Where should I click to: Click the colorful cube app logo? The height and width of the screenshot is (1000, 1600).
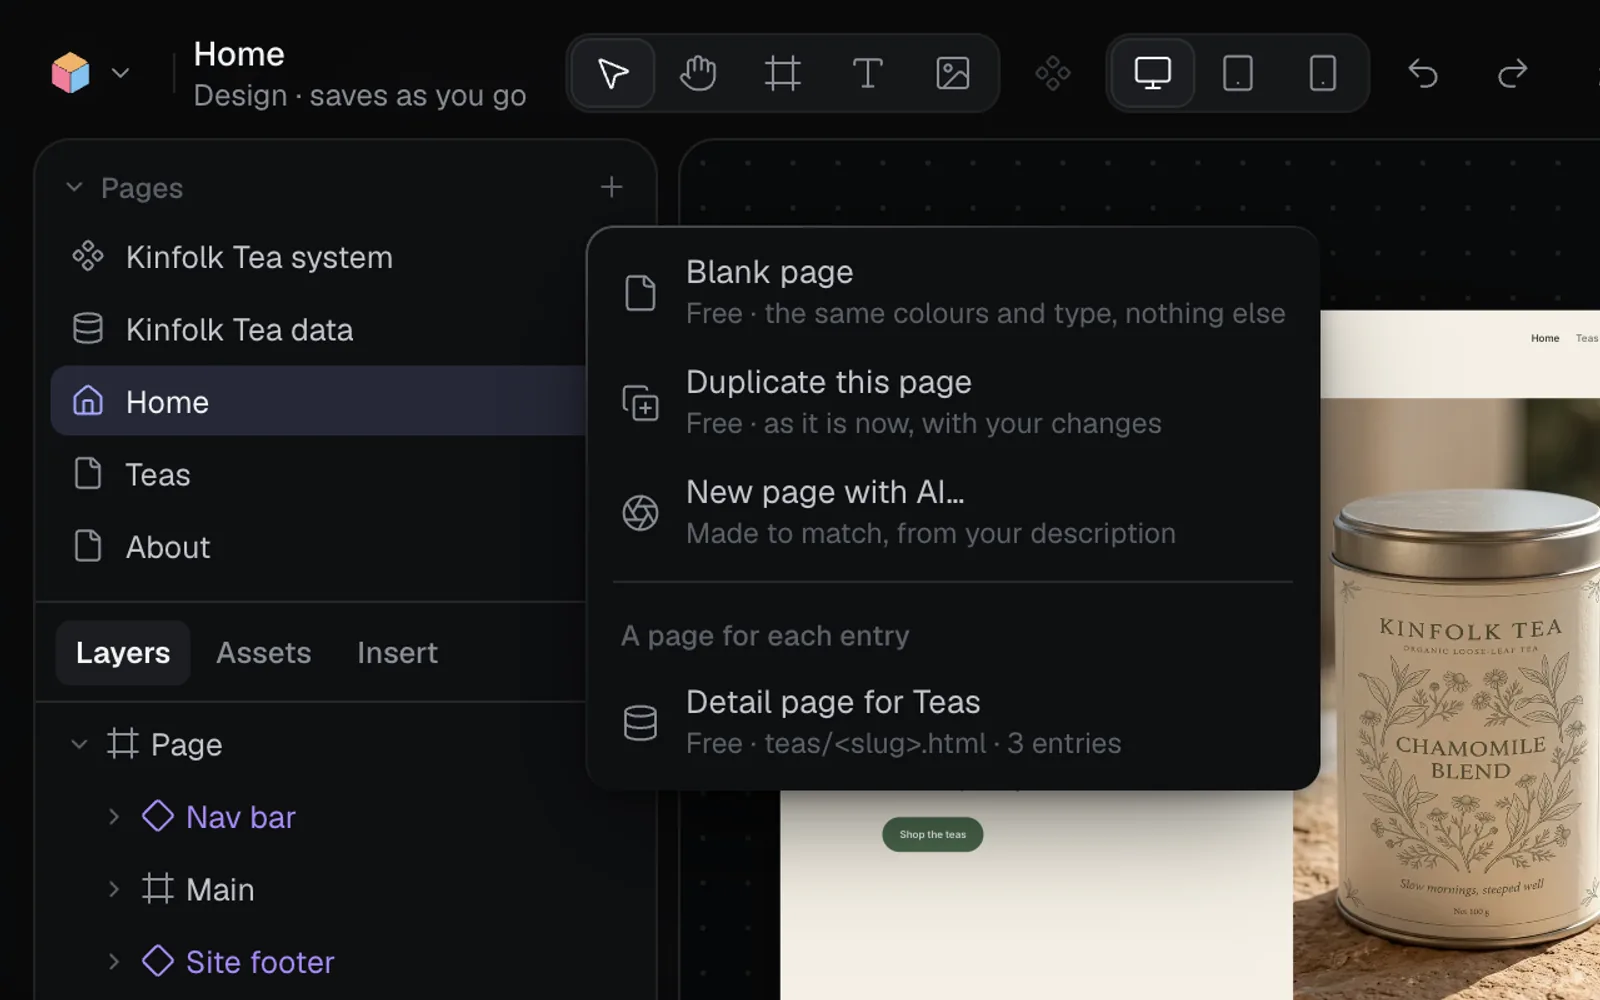point(70,73)
